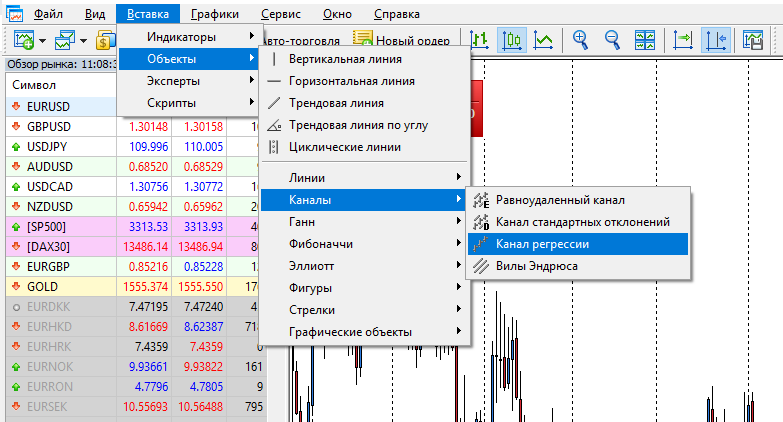The width and height of the screenshot is (783, 422).
Task: Select the EURNOK symbol
Action: point(50,367)
